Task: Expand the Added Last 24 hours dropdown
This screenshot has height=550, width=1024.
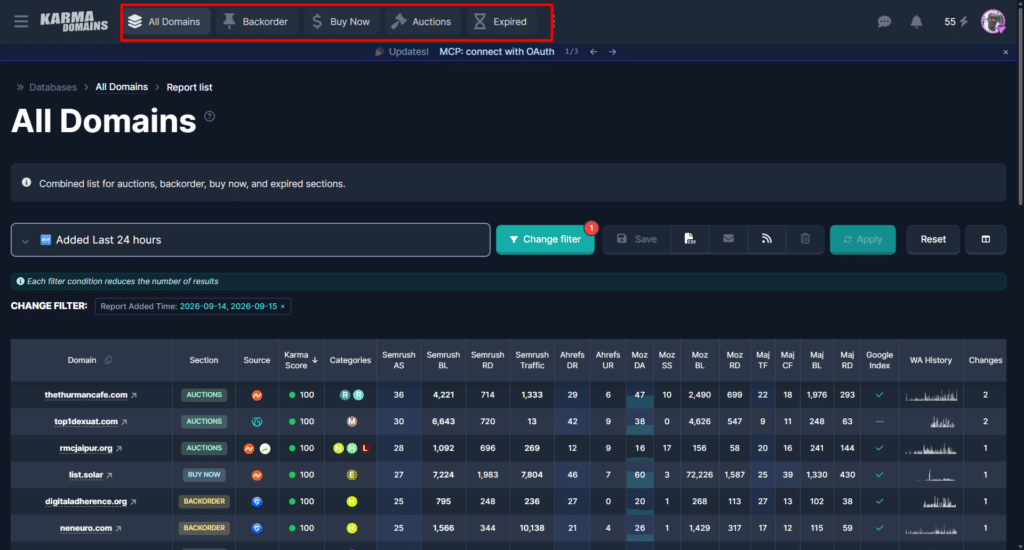Action: (250, 240)
